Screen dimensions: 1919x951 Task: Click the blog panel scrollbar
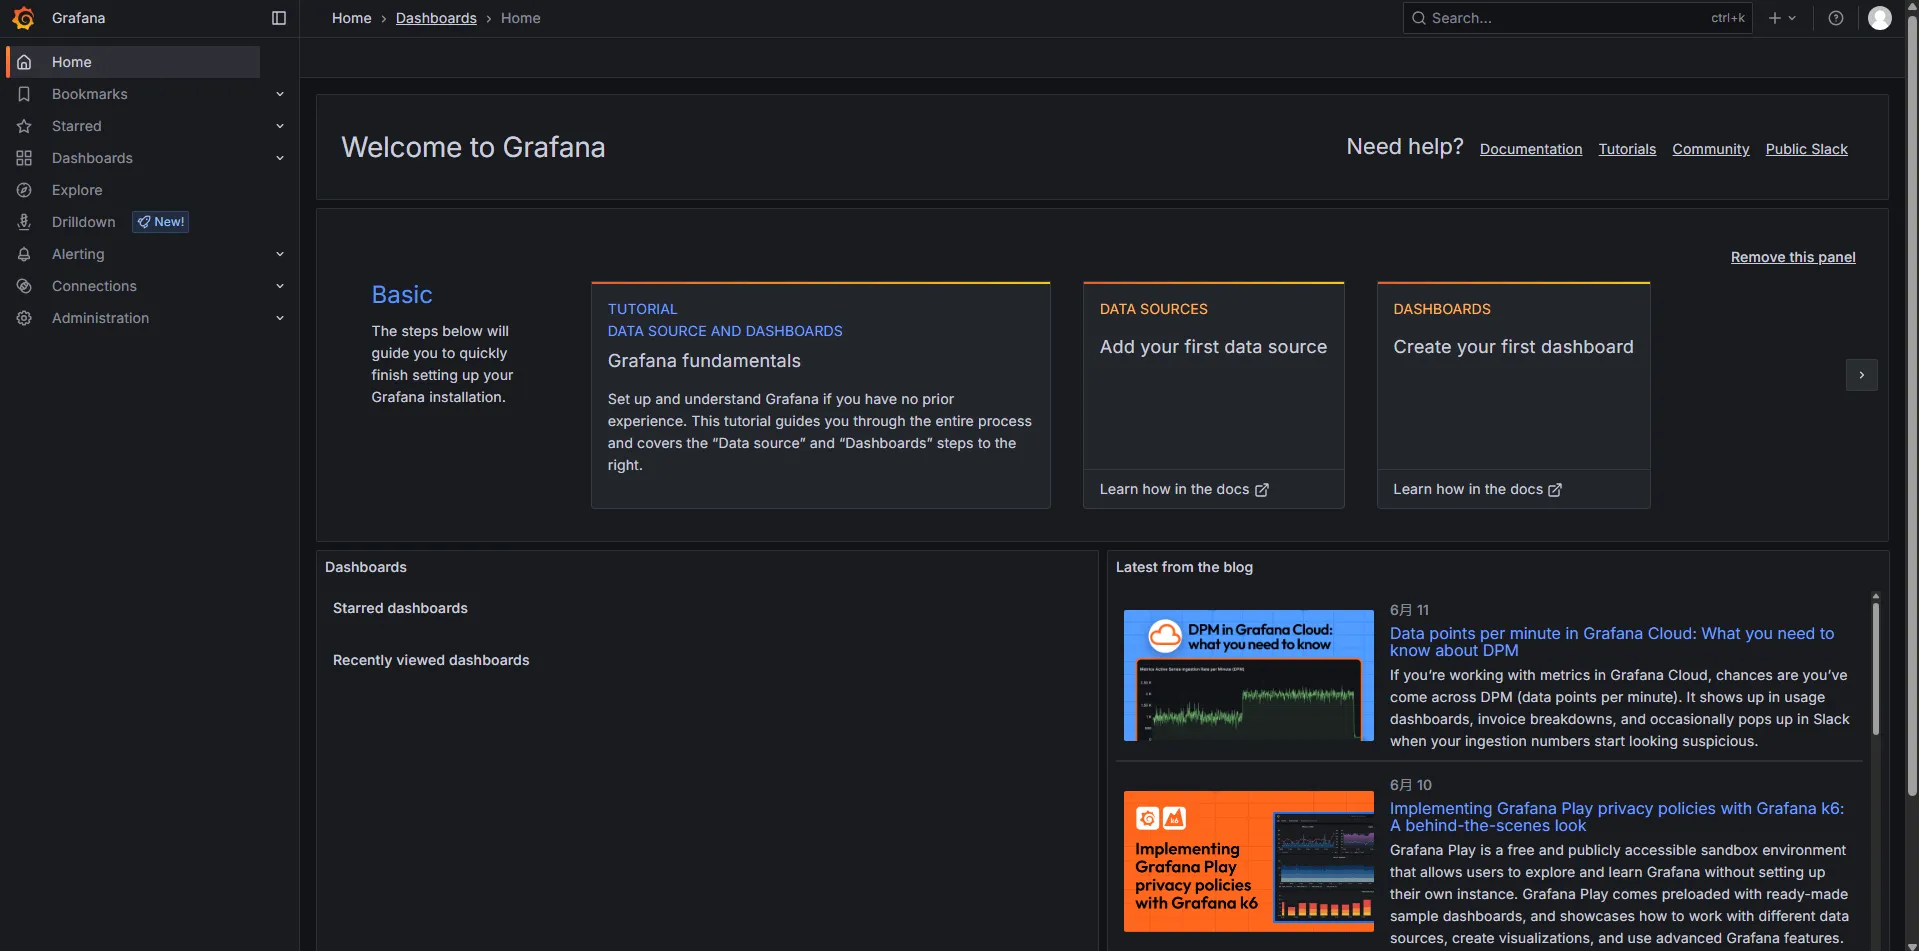point(1876,668)
